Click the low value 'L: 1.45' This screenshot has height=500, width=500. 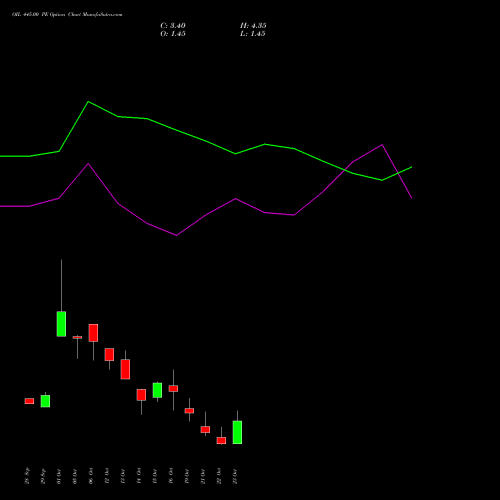click(x=253, y=34)
